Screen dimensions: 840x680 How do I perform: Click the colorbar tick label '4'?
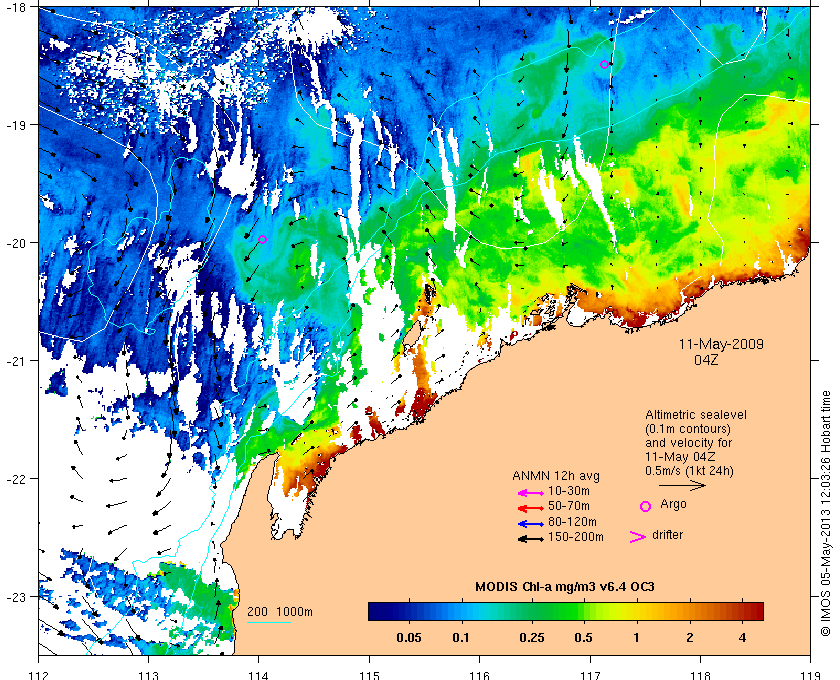742,638
